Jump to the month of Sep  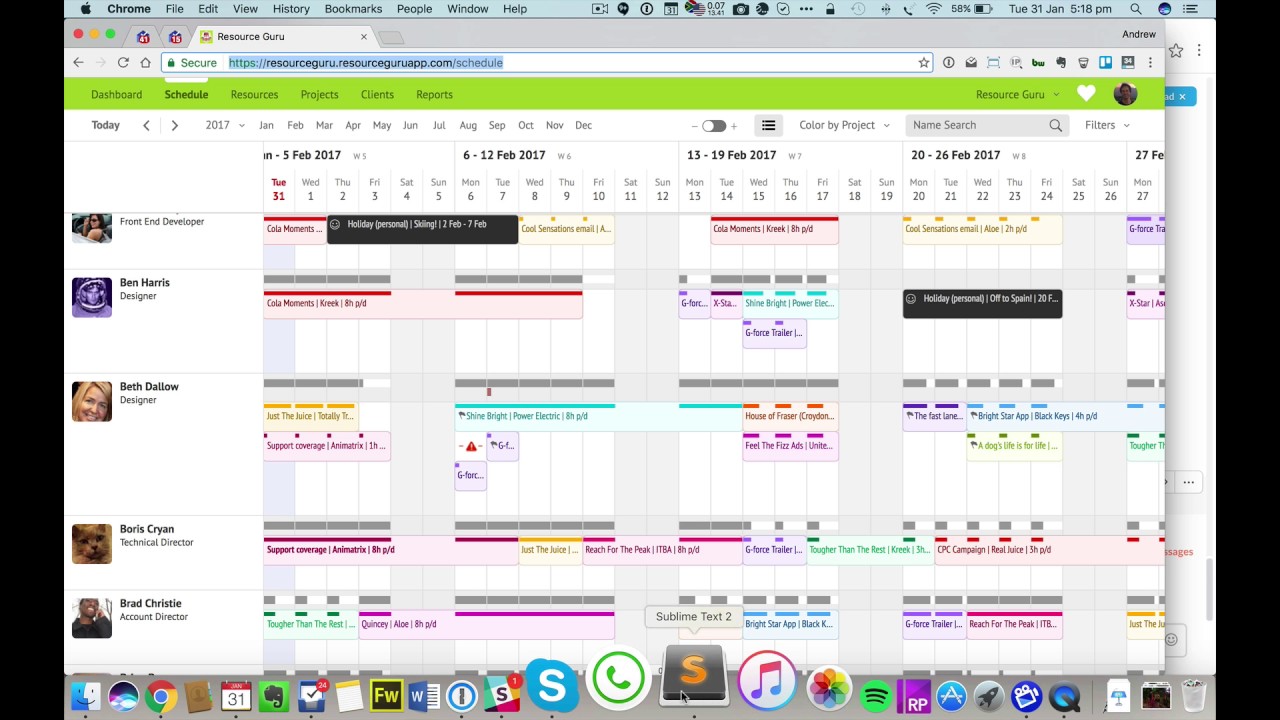pyautogui.click(x=497, y=125)
